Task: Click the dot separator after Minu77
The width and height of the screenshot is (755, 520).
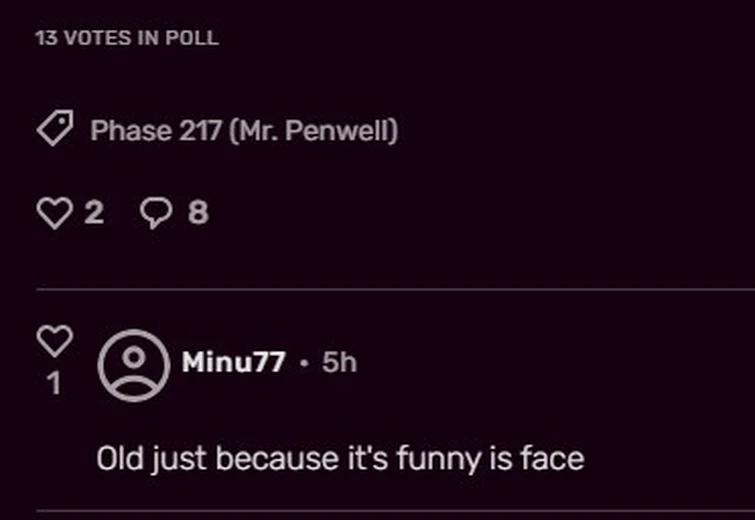Action: pos(304,363)
